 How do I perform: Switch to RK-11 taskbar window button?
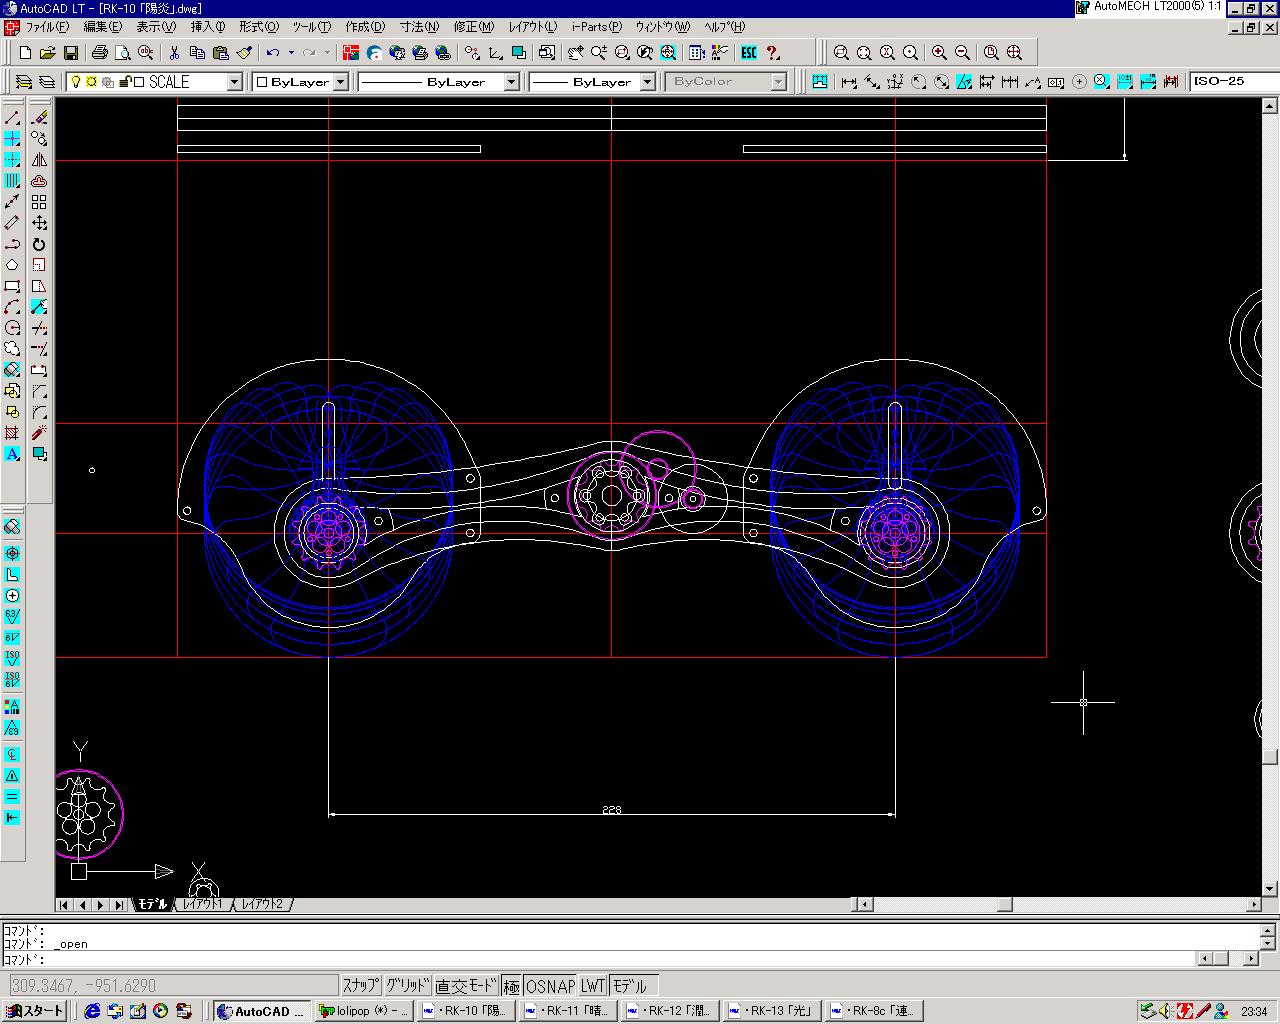click(x=567, y=1011)
